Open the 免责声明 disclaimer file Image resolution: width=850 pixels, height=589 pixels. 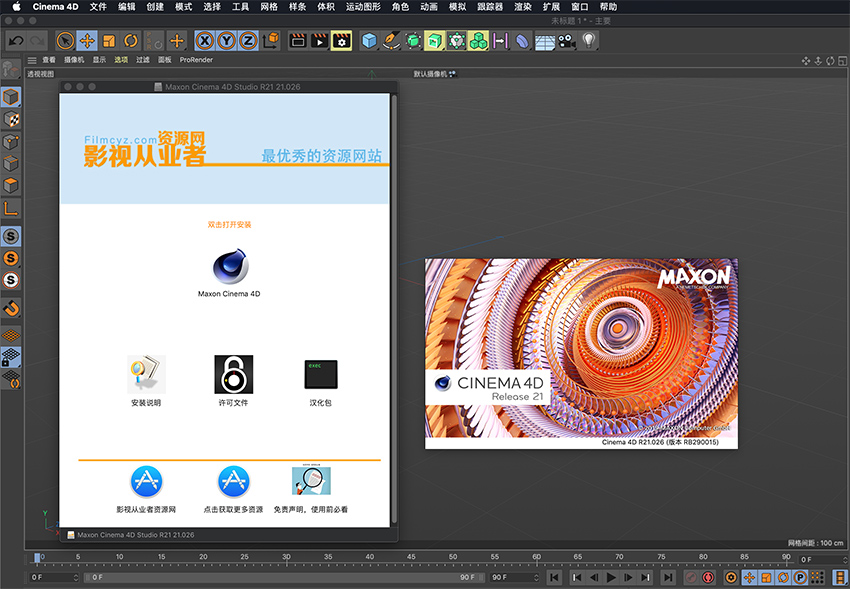click(311, 481)
